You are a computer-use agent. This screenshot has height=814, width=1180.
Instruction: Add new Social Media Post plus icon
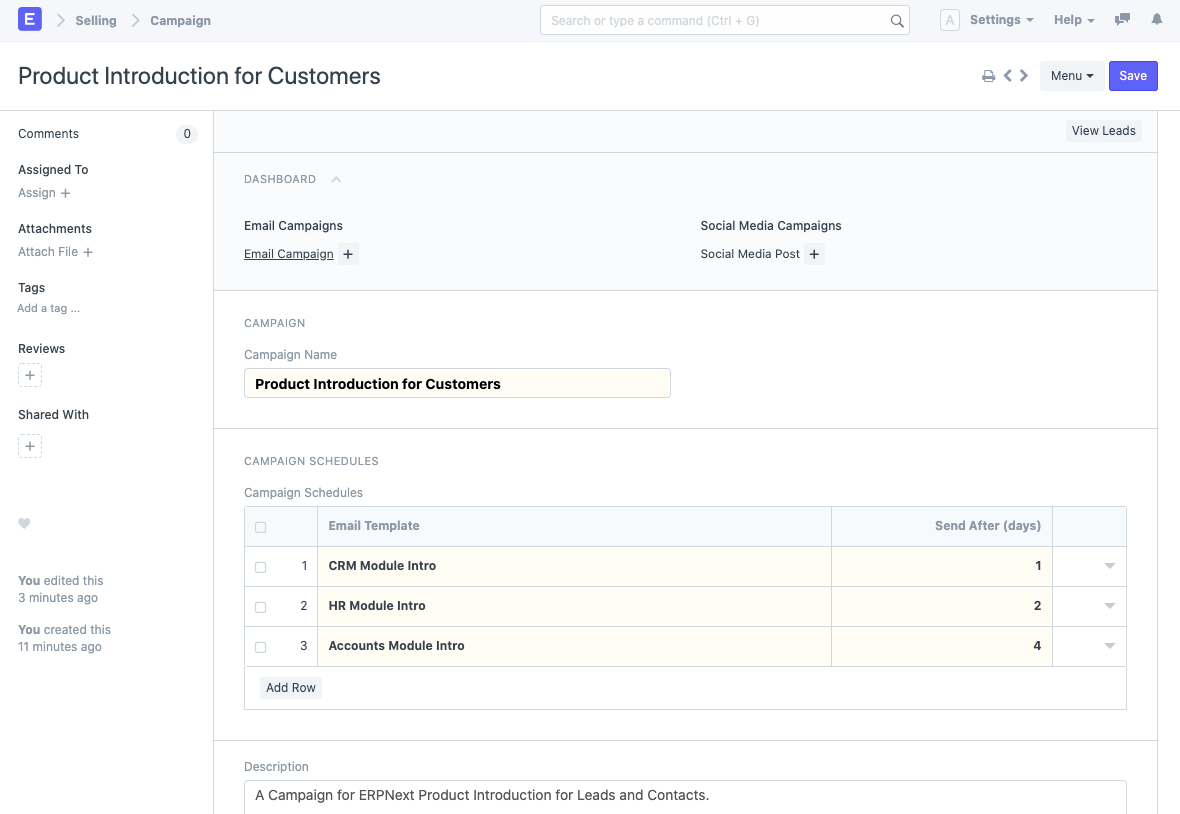pos(814,255)
